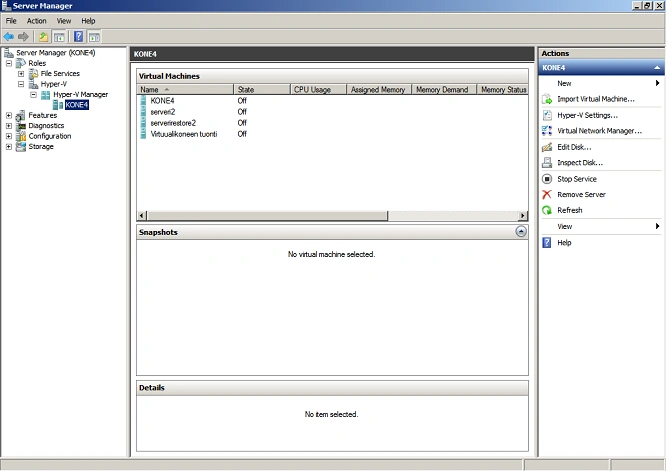Viewport: 666px width, 471px height.
Task: Expand the Configuration tree node
Action: tap(9, 136)
